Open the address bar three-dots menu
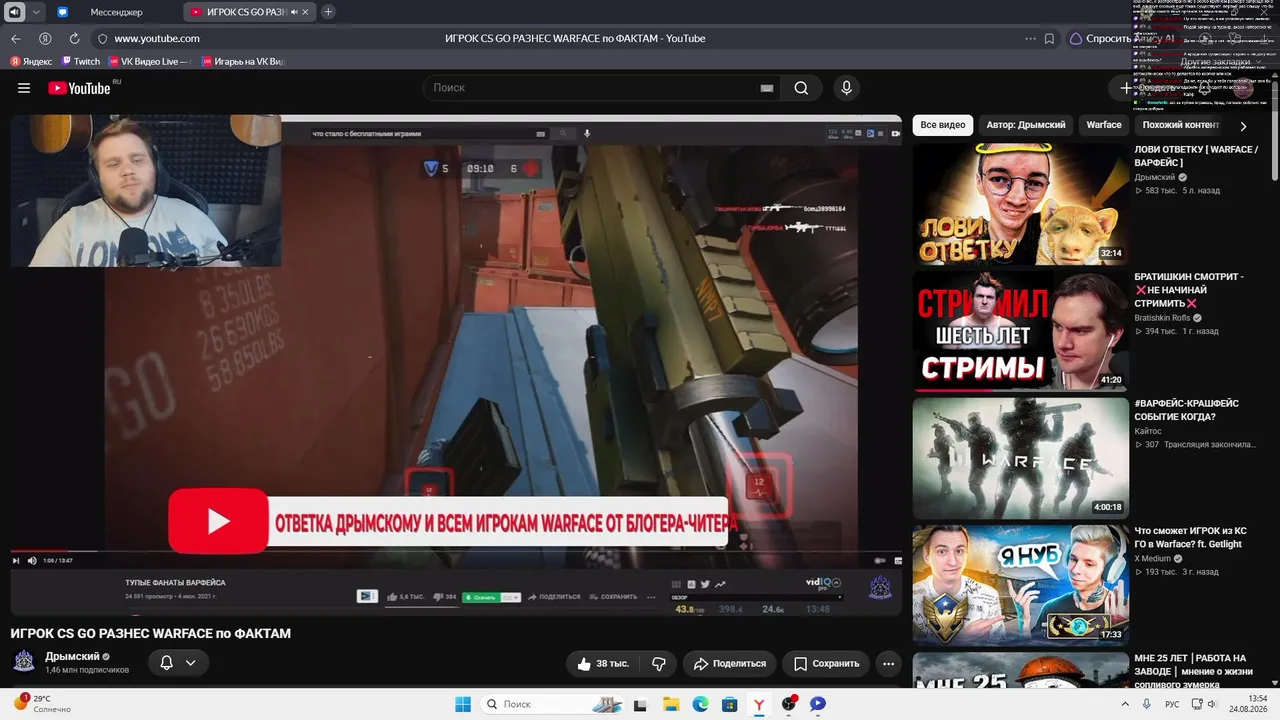 [x=1030, y=39]
